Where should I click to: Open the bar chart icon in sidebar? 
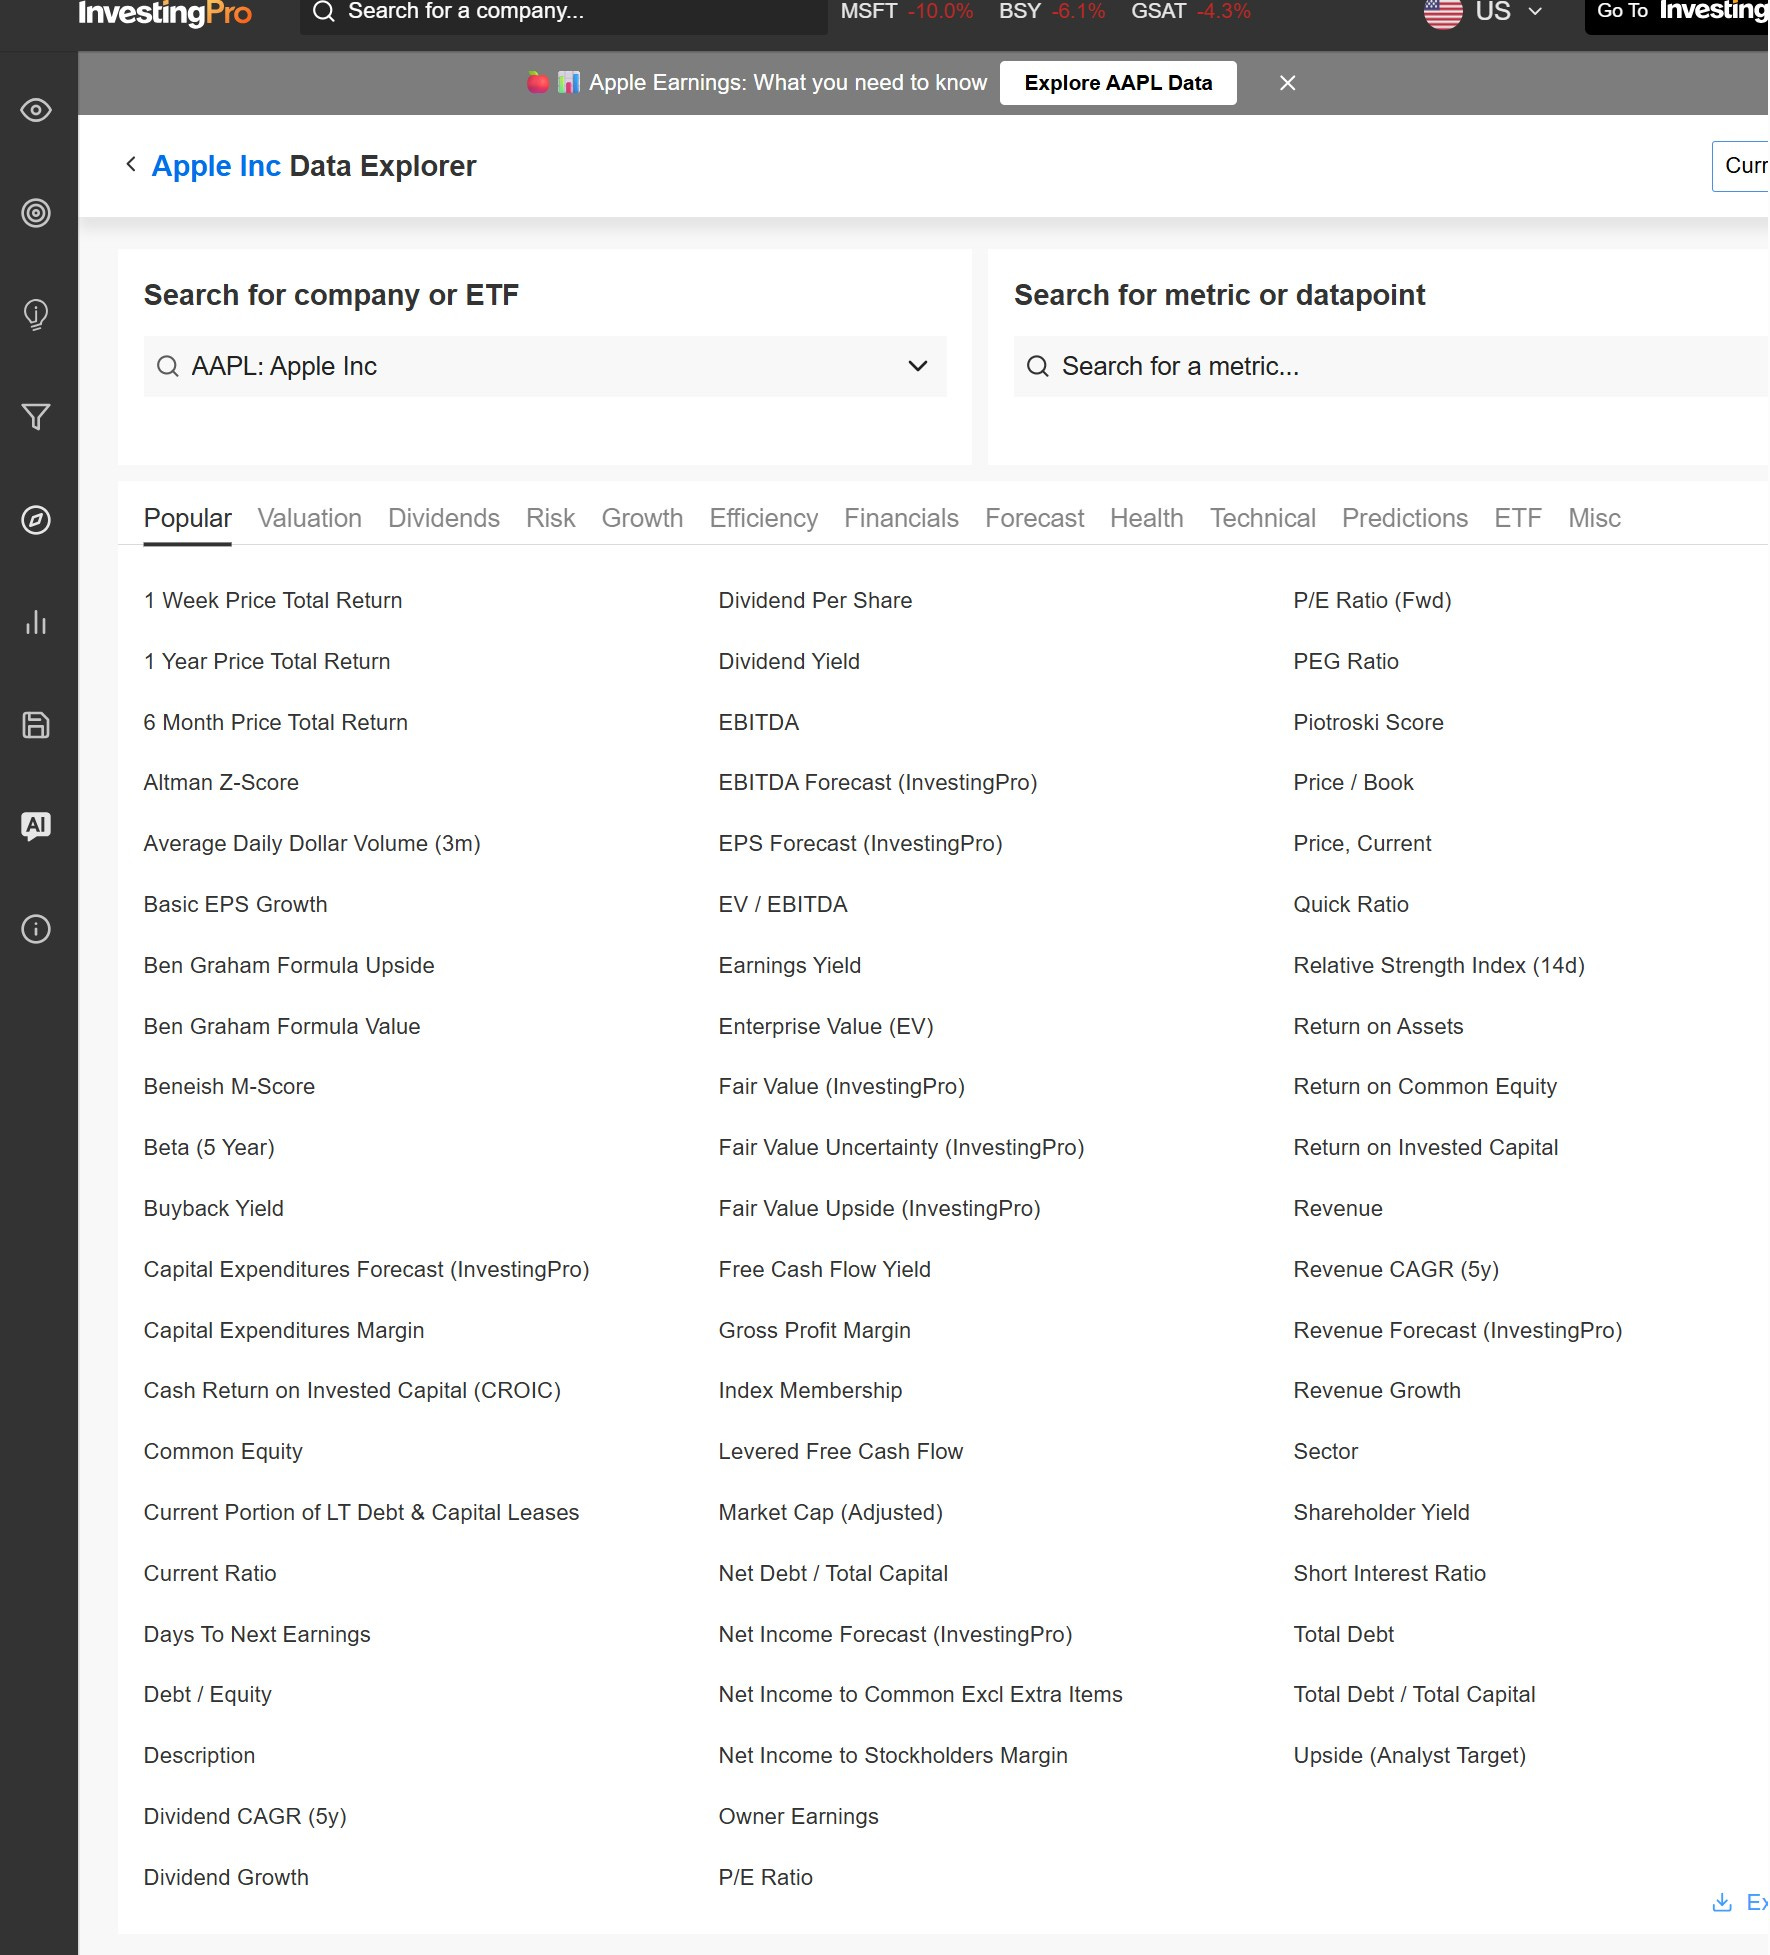pyautogui.click(x=36, y=622)
